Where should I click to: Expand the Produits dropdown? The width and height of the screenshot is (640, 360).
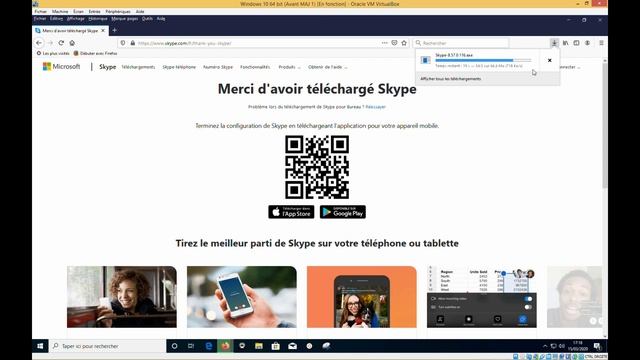point(289,67)
